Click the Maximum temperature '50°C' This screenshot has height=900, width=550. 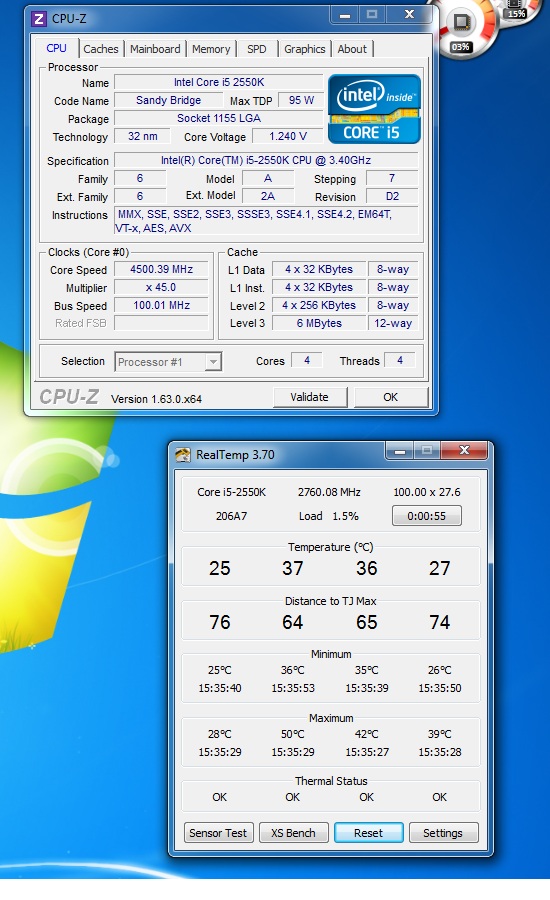[x=293, y=734]
